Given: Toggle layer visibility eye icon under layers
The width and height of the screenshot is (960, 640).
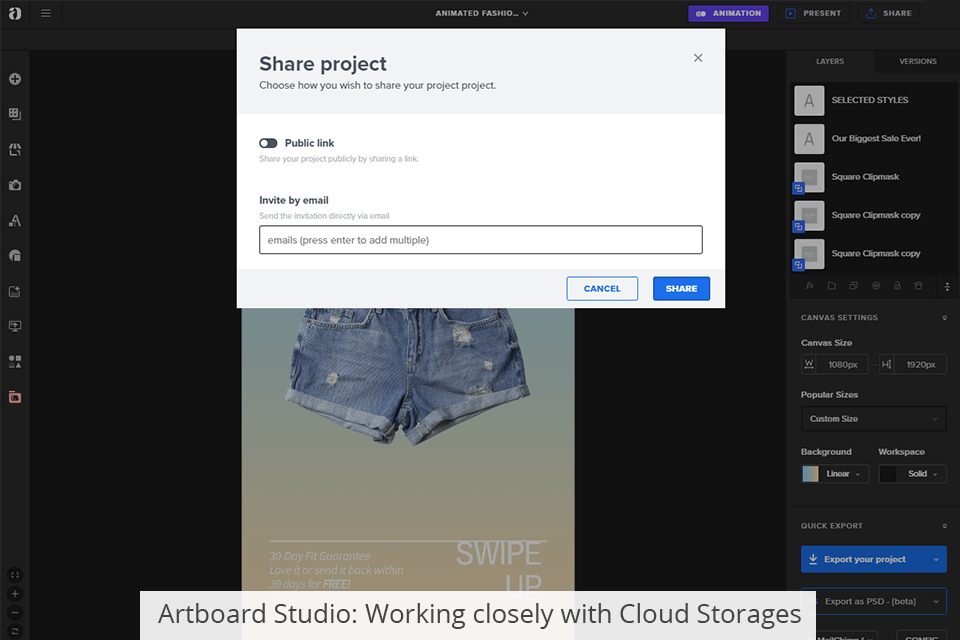Looking at the screenshot, I should point(876,286).
